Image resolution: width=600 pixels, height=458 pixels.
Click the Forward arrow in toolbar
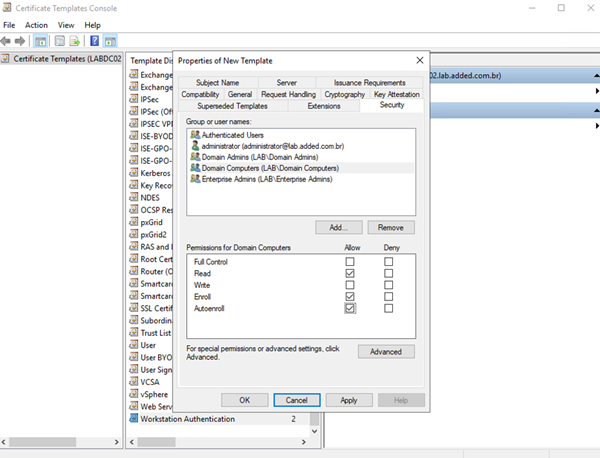(21, 41)
